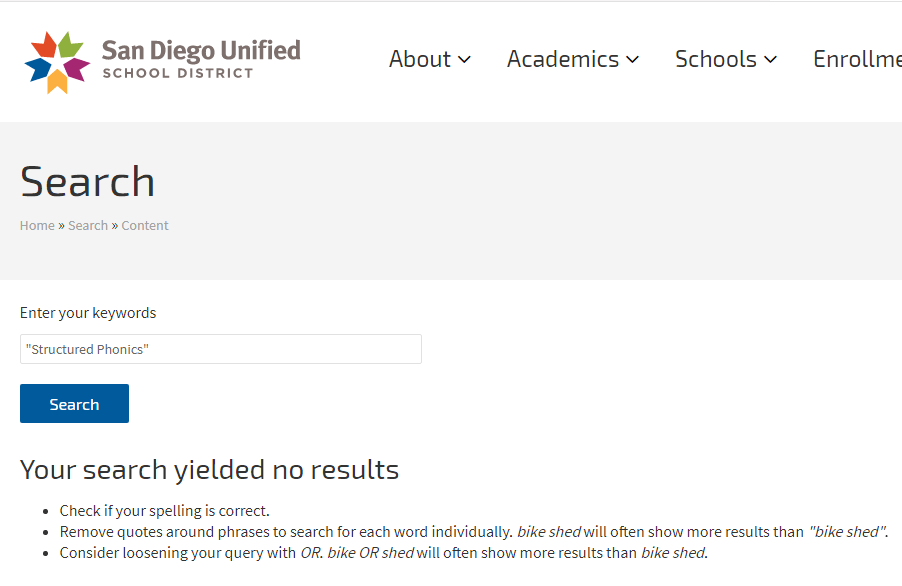Click the large Search page heading
902x586 pixels.
point(88,182)
